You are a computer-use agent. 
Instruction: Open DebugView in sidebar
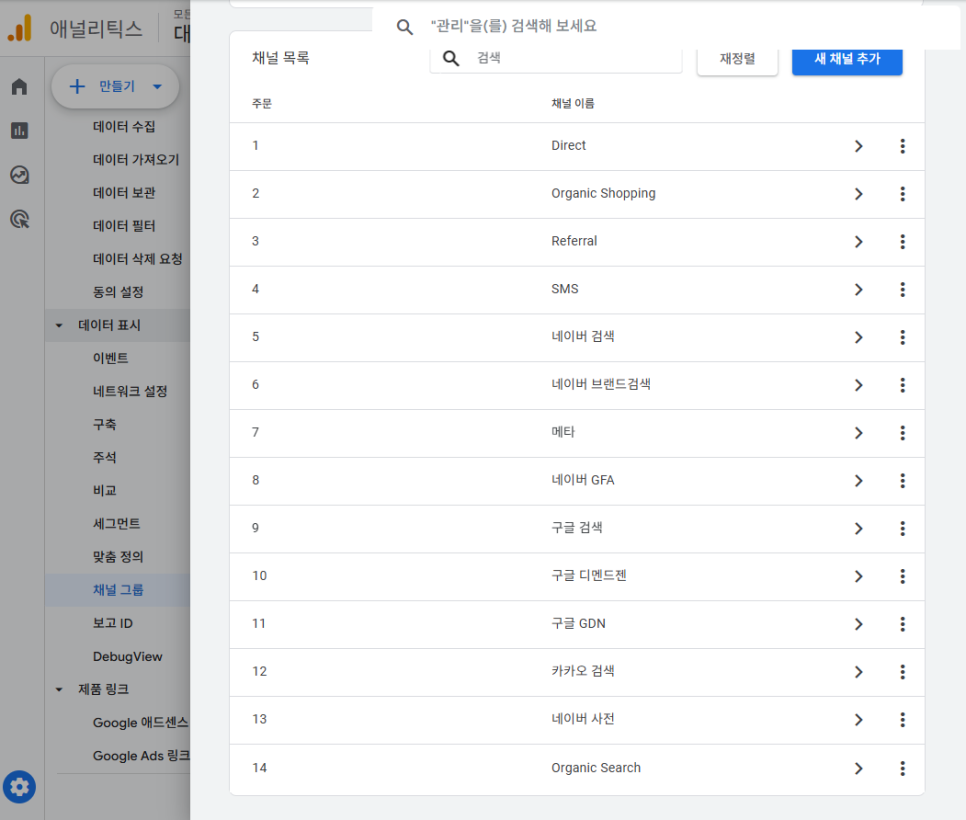(x=128, y=657)
